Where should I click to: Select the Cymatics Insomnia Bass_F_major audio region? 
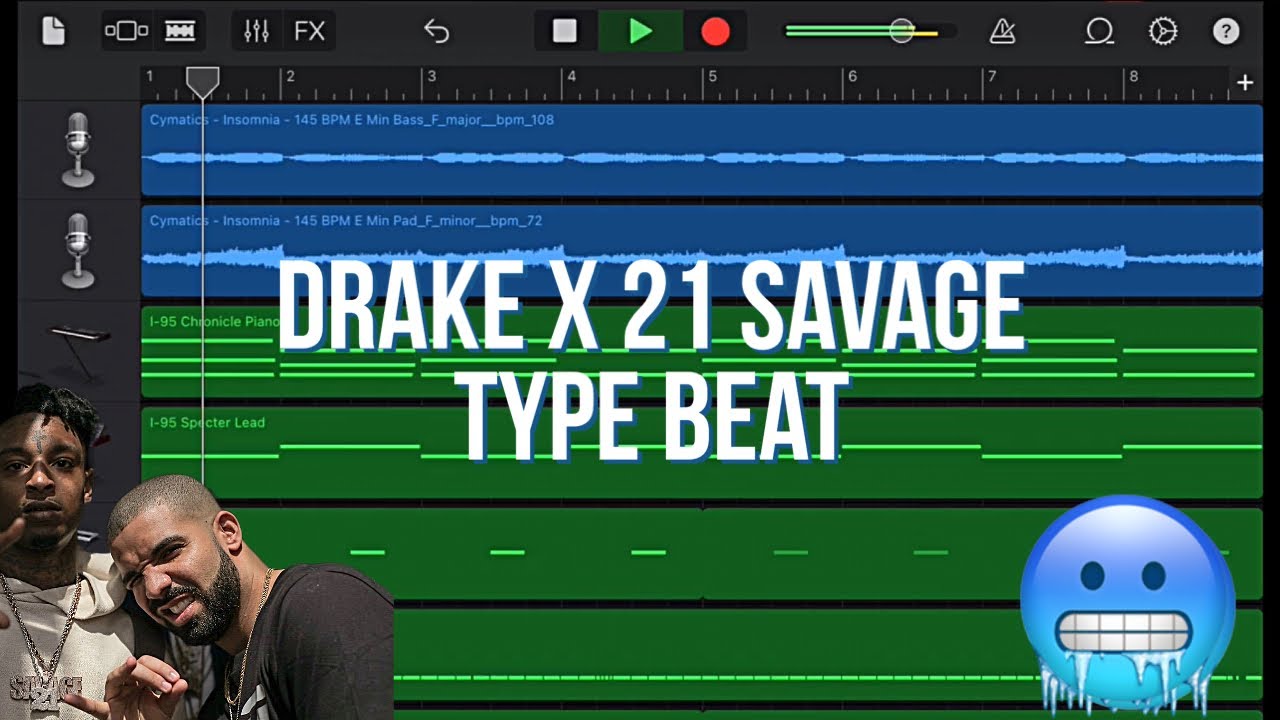pyautogui.click(x=702, y=150)
